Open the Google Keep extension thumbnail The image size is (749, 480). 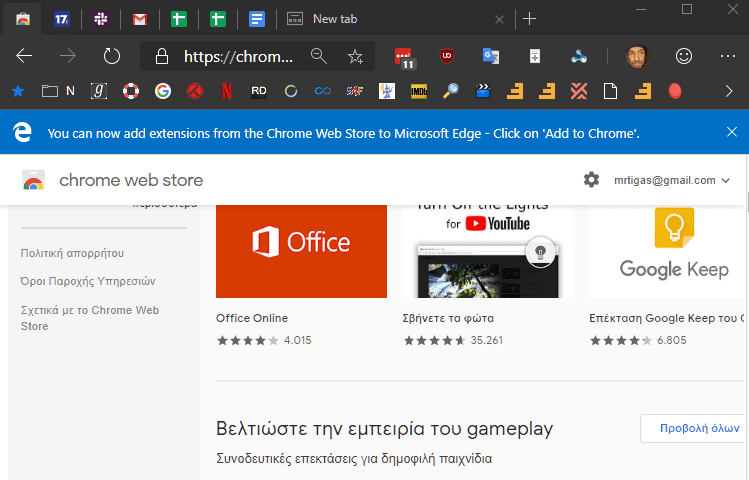point(667,251)
